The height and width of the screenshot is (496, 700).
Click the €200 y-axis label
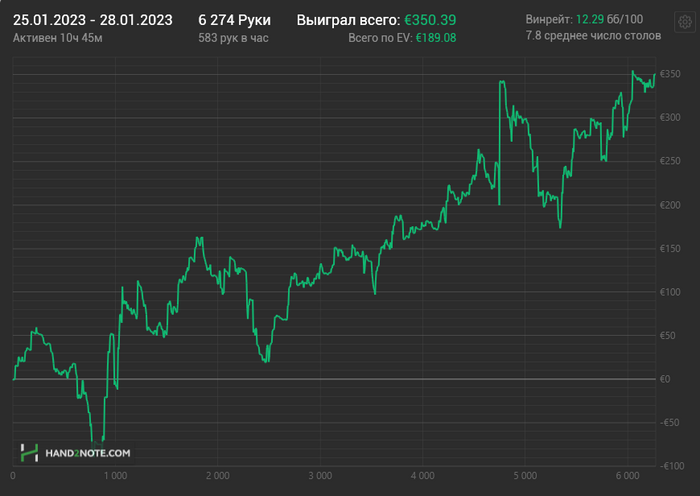[x=670, y=205]
